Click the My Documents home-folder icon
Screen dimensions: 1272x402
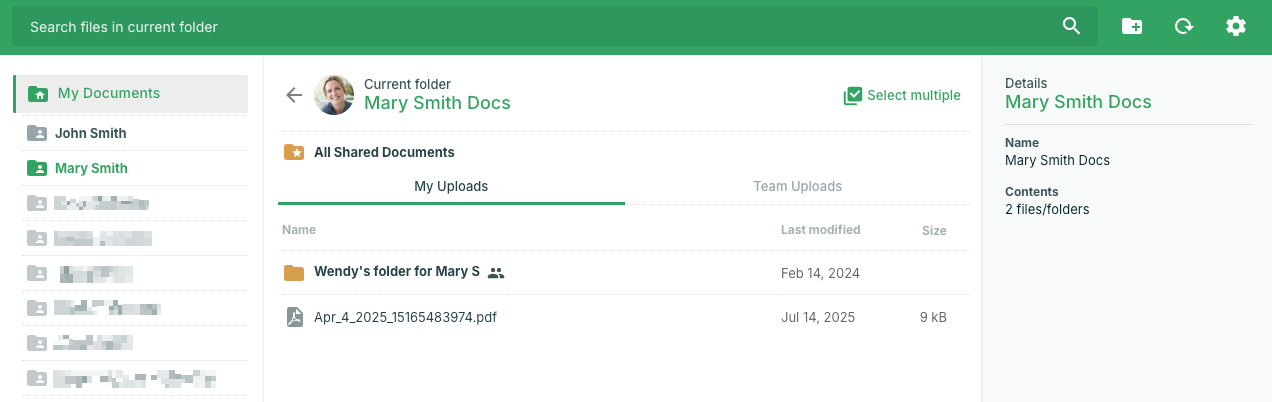point(38,94)
